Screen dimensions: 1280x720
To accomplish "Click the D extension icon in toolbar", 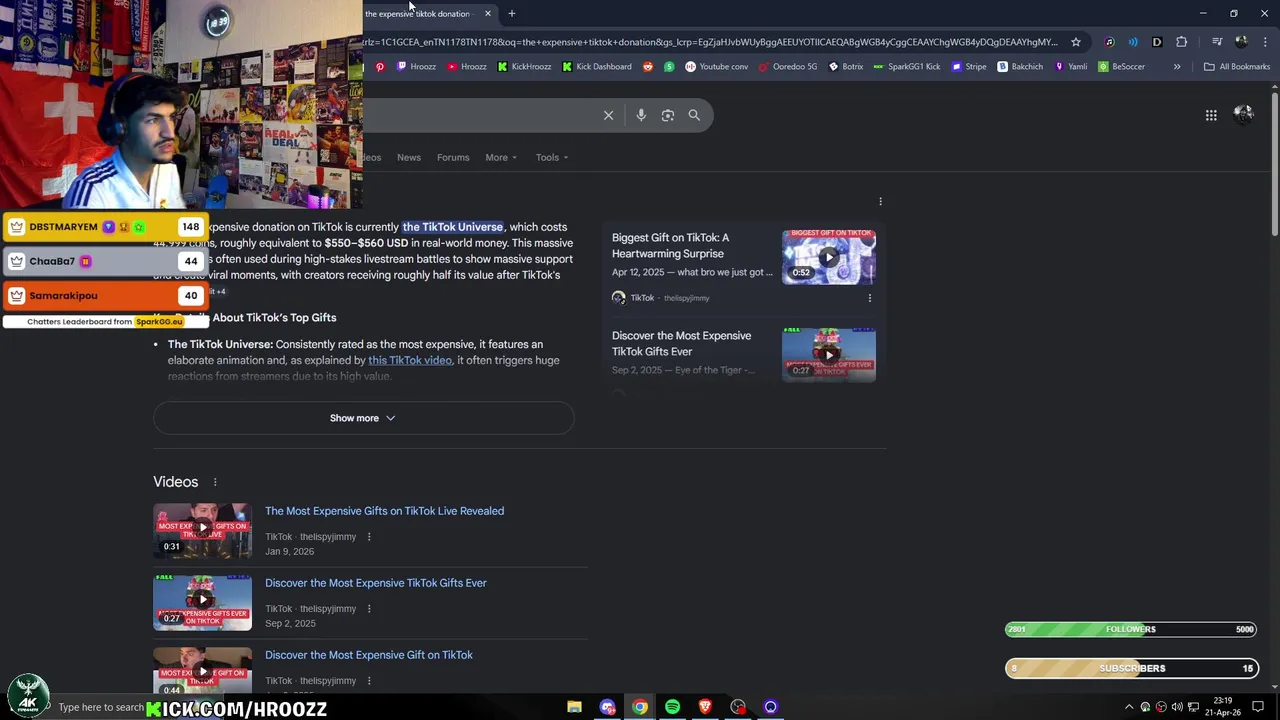I will (1157, 42).
